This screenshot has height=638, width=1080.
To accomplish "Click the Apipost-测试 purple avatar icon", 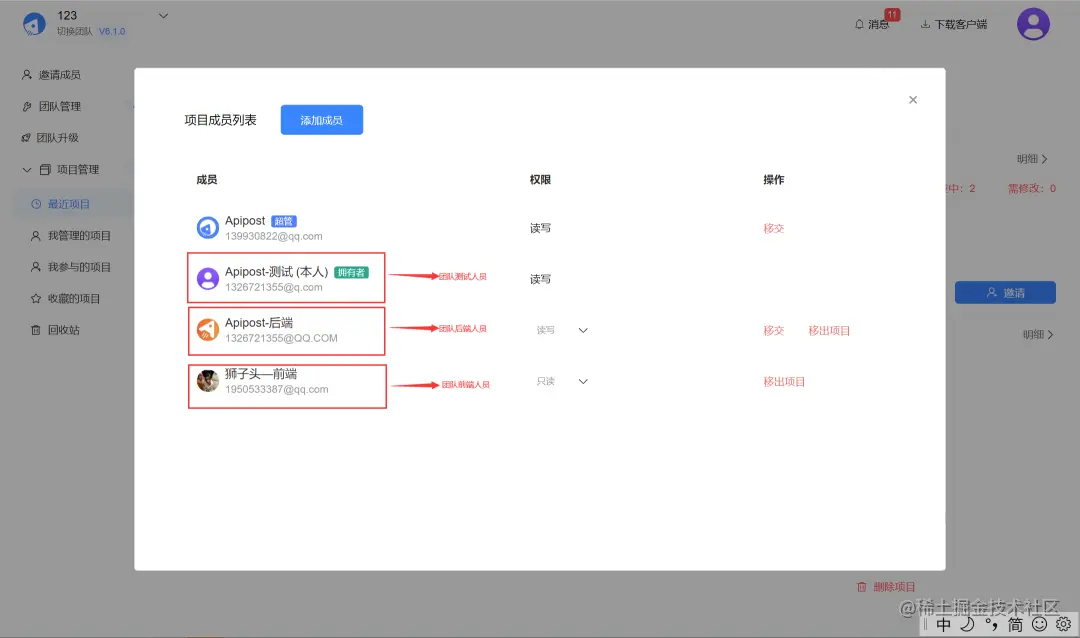I will pos(207,278).
